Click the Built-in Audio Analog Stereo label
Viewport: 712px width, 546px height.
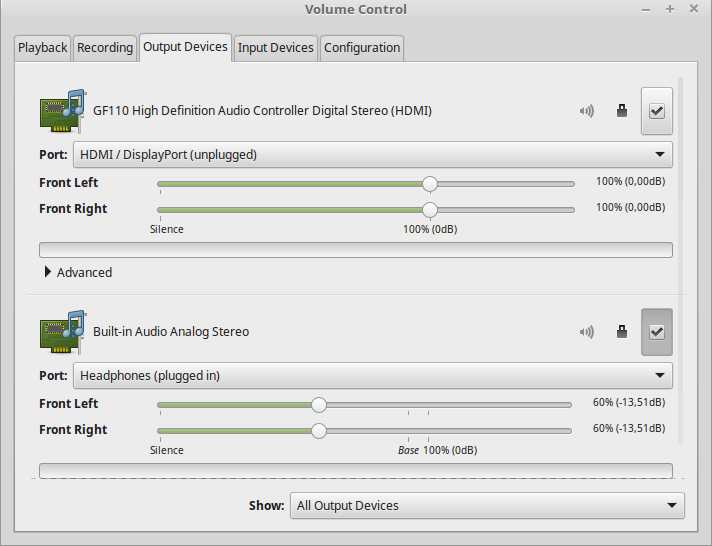[x=171, y=332]
